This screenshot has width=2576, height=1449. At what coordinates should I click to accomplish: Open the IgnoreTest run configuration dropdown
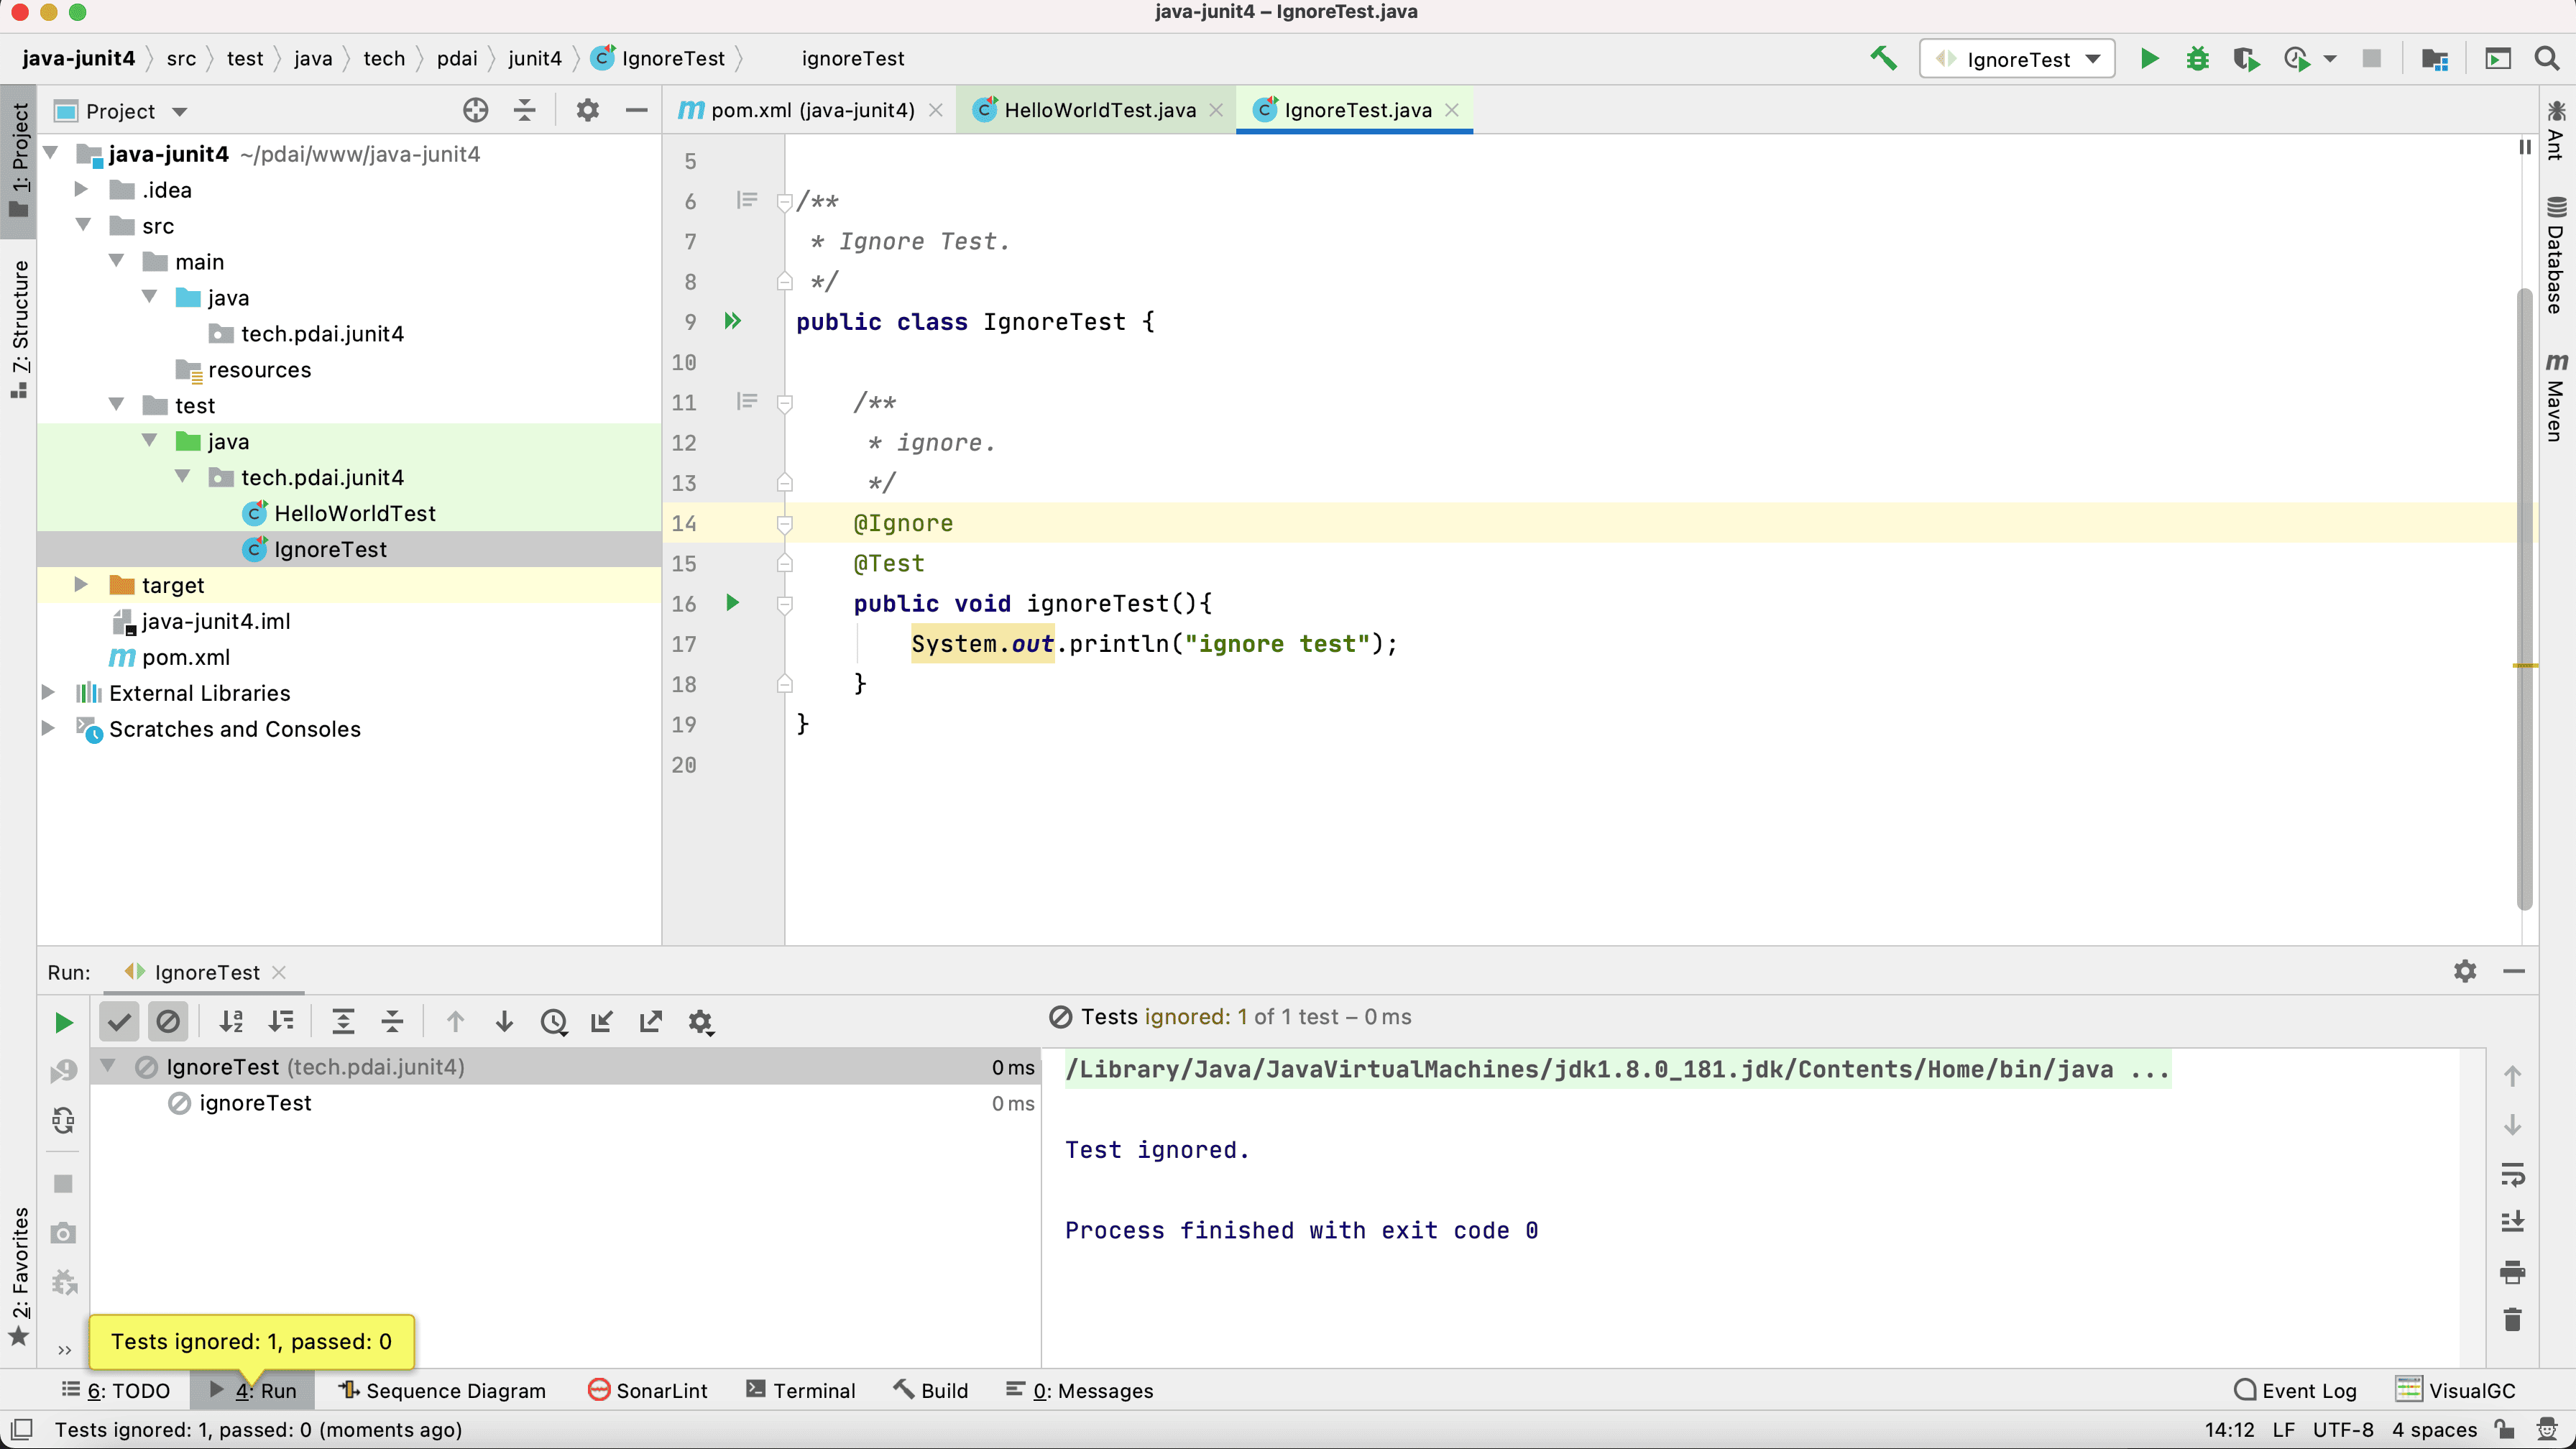(x=2017, y=59)
